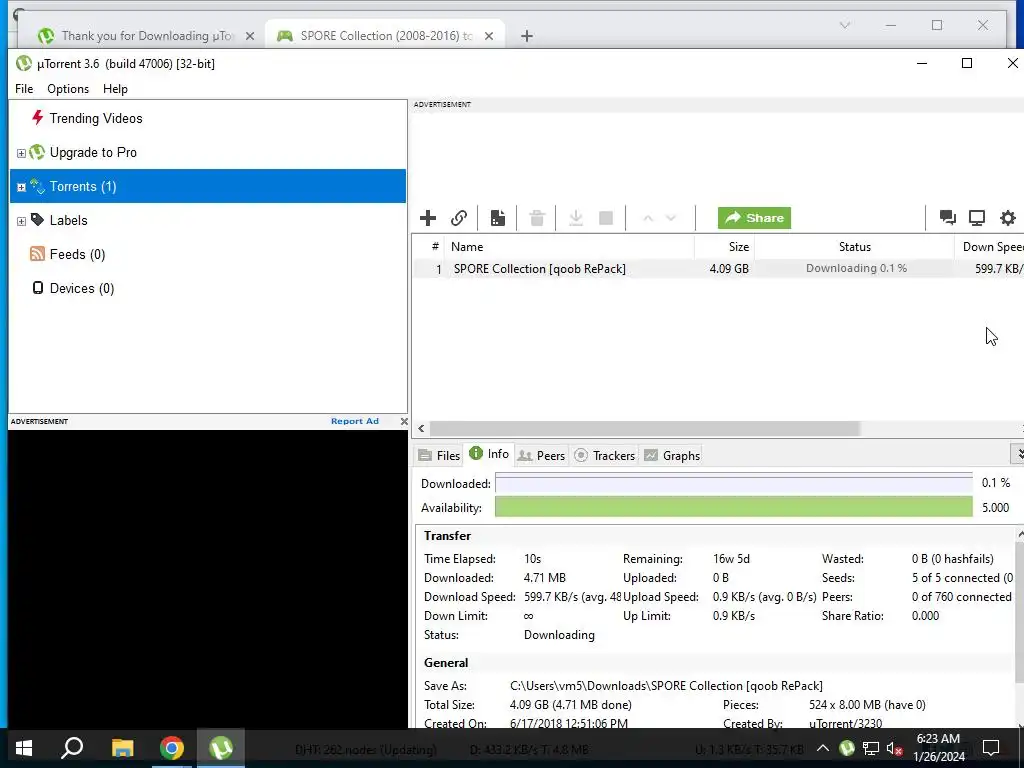Select Torrents (1) in sidebar
1024x768 pixels.
(208, 186)
